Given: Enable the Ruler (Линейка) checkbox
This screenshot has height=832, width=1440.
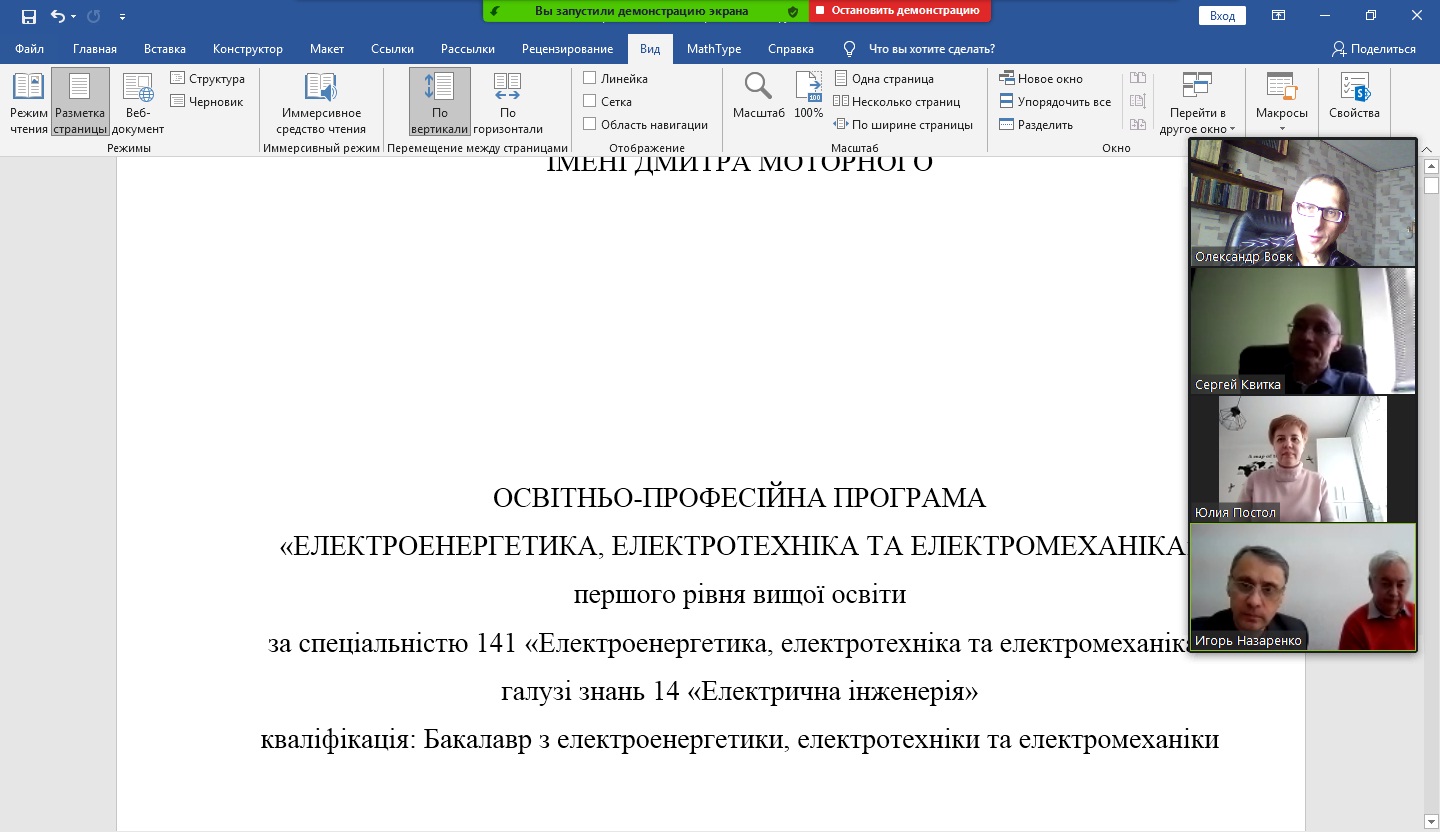Looking at the screenshot, I should tap(590, 78).
